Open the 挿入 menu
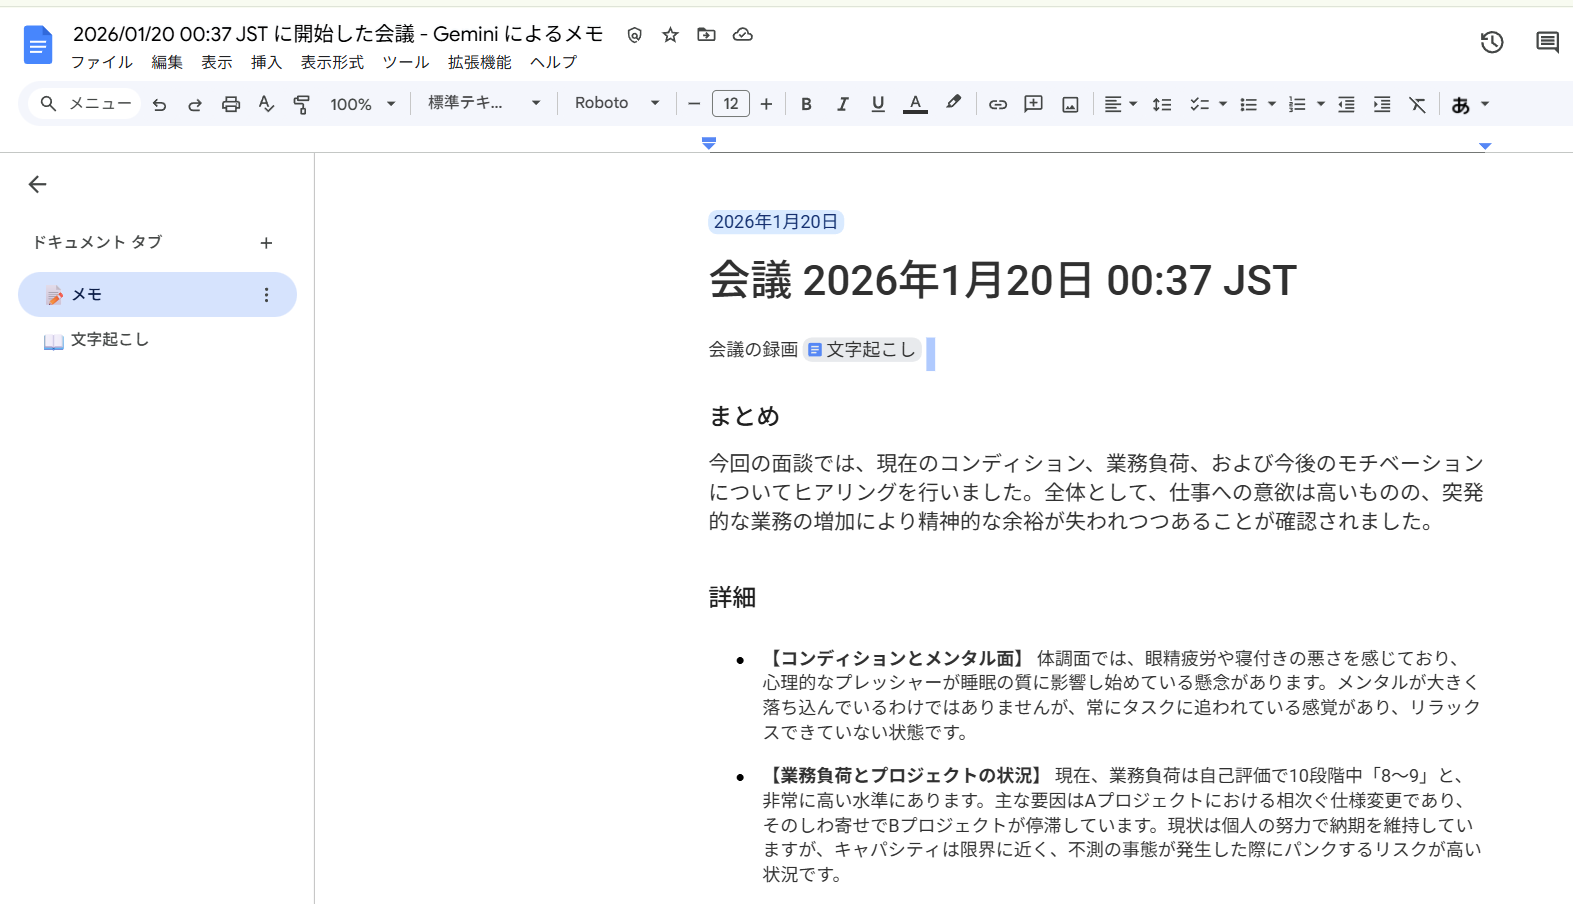This screenshot has width=1573, height=904. pyautogui.click(x=266, y=62)
